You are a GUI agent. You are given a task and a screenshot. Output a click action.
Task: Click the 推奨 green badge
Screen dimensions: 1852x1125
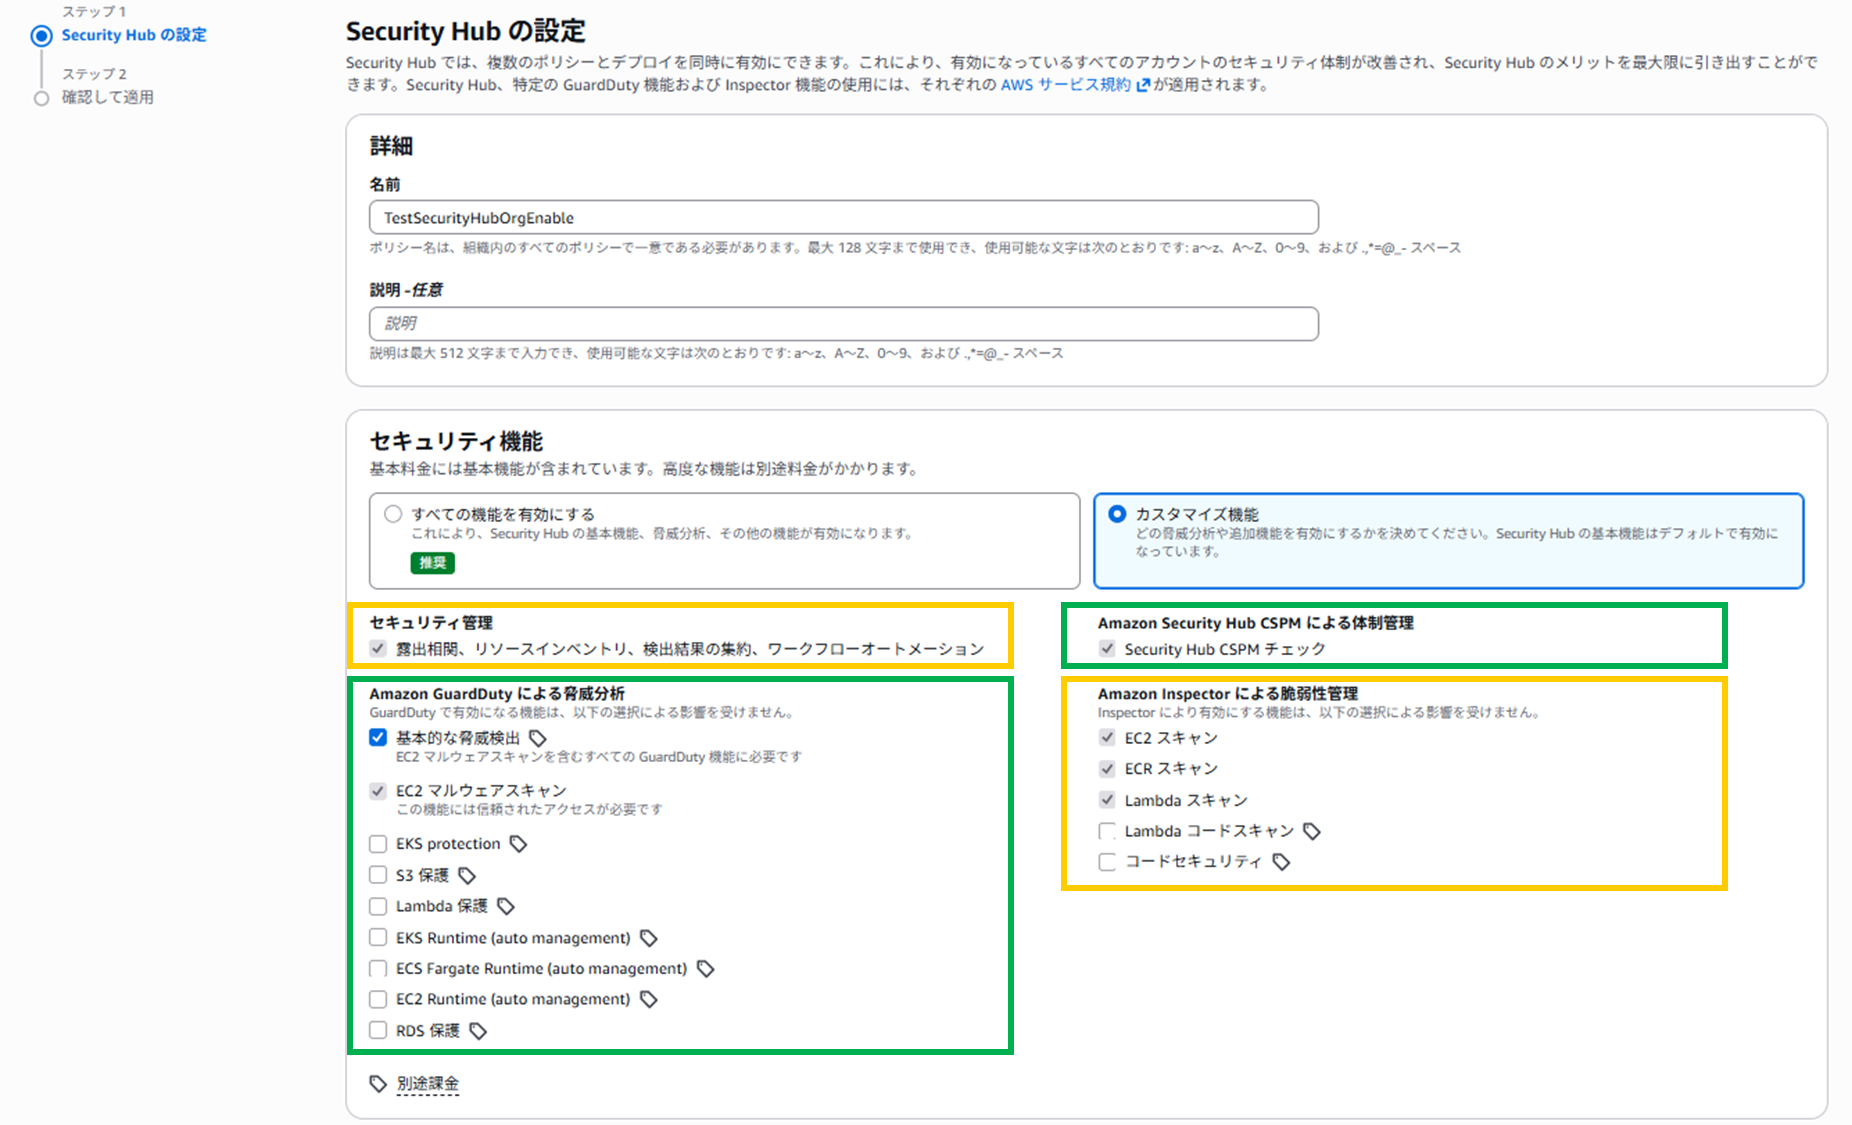click(433, 563)
